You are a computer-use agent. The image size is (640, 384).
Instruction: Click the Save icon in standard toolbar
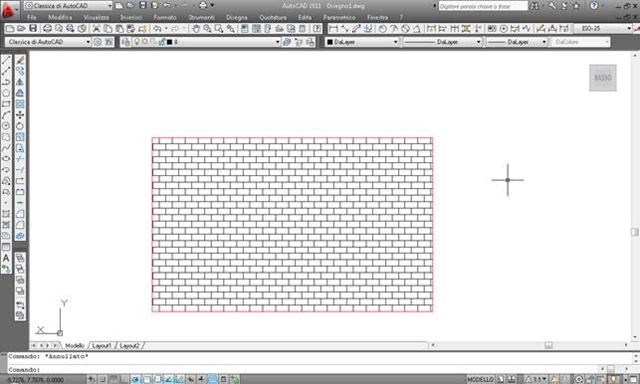(33, 29)
